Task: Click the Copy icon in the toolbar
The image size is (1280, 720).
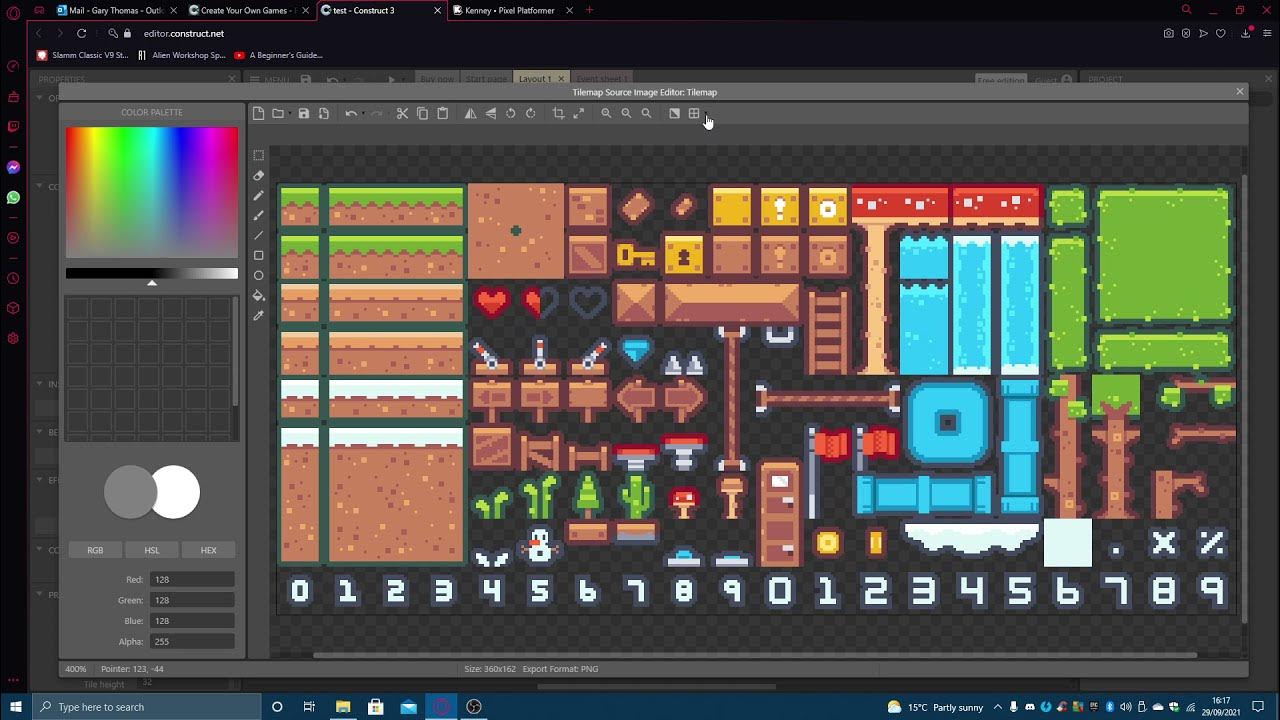Action: [x=422, y=114]
